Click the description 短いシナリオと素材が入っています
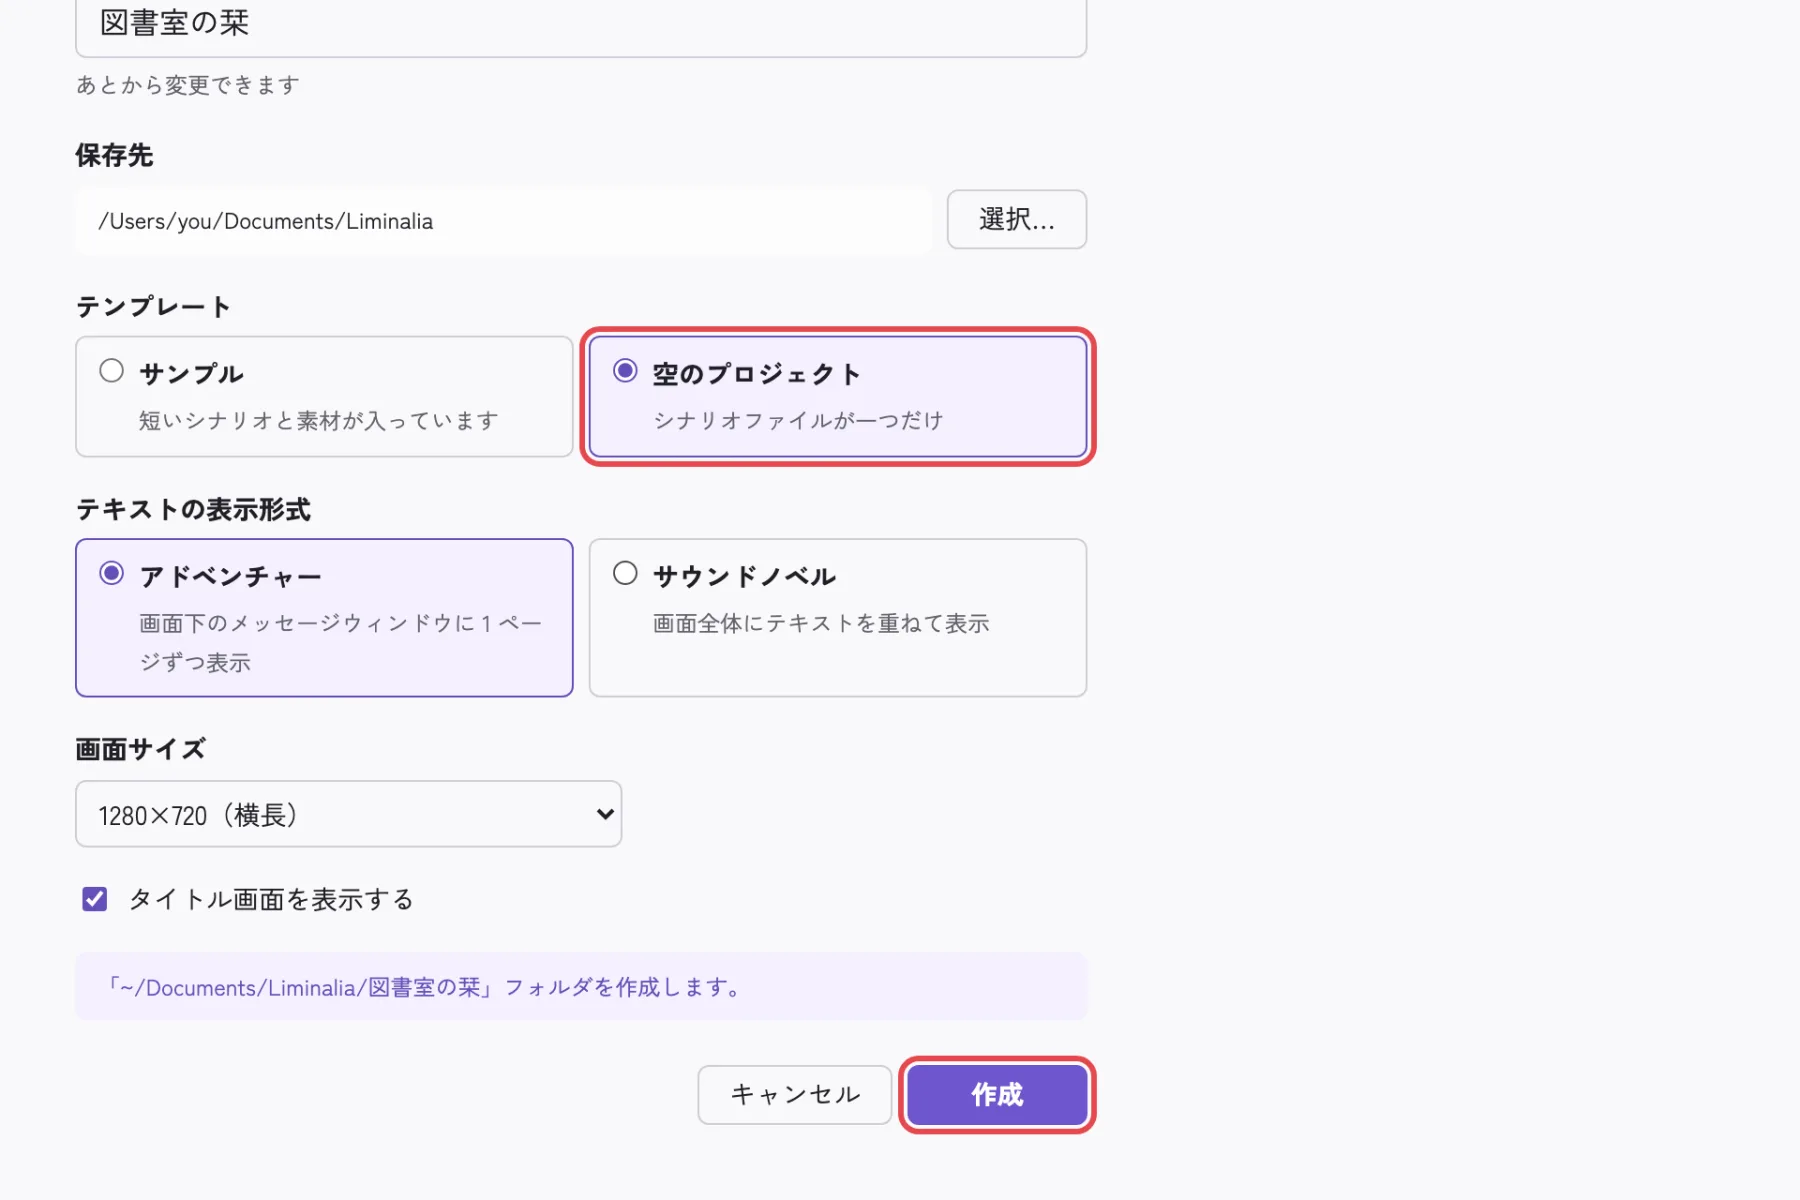This screenshot has height=1200, width=1800. pyautogui.click(x=319, y=421)
